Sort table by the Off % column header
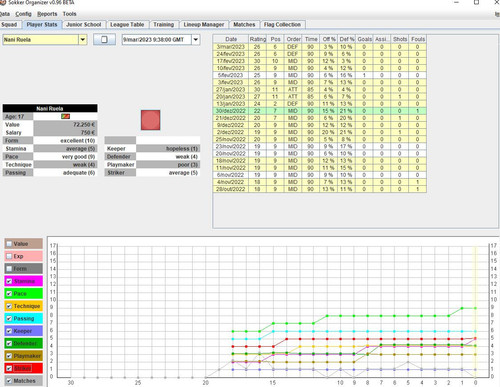This screenshot has width=500, height=387. 329,39
